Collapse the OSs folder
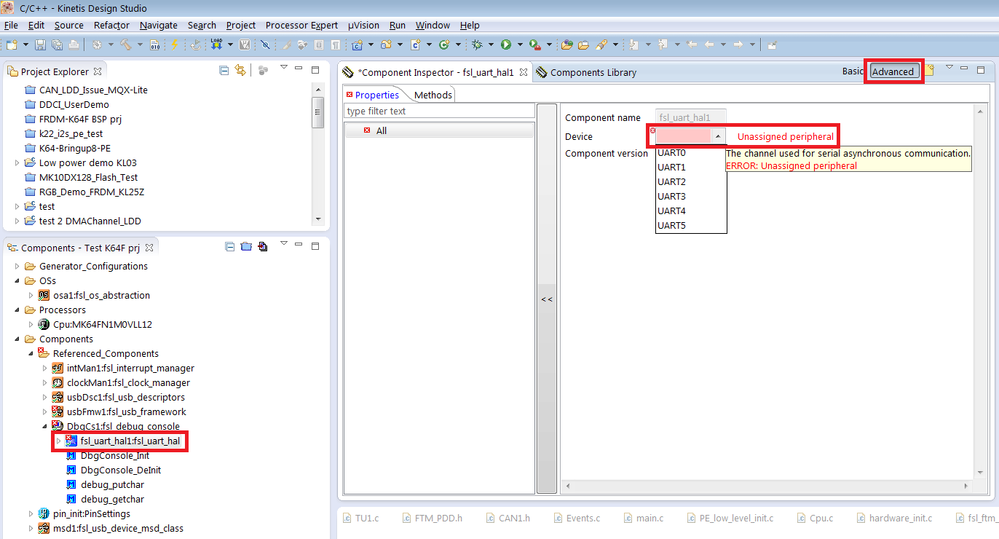999x539 pixels. 17,281
